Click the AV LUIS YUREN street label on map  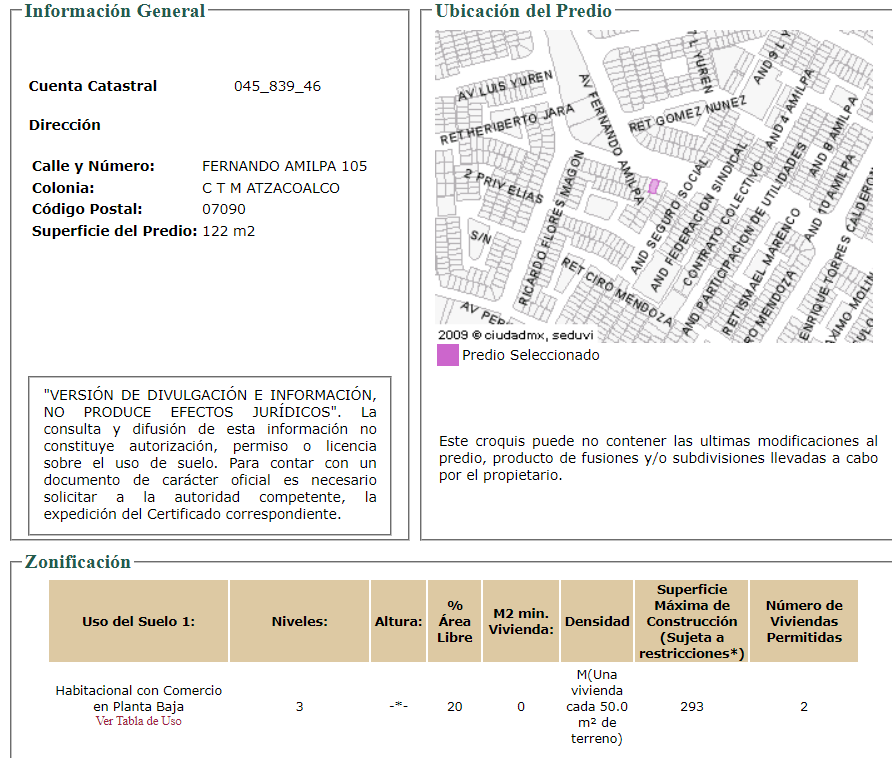(505, 86)
